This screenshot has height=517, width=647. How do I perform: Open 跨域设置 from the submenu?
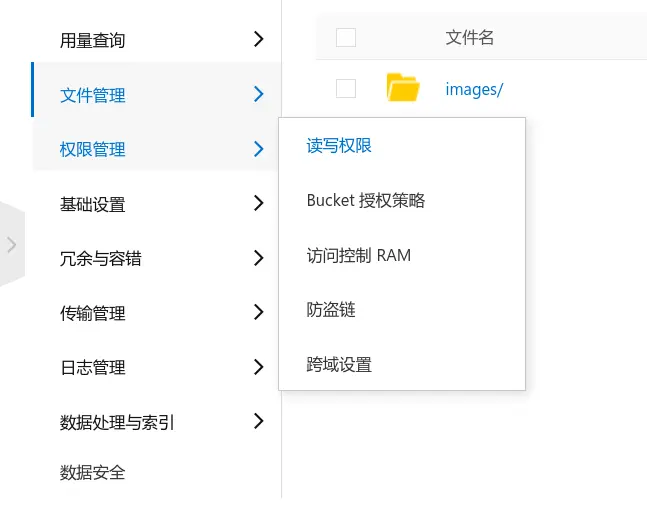coord(339,365)
